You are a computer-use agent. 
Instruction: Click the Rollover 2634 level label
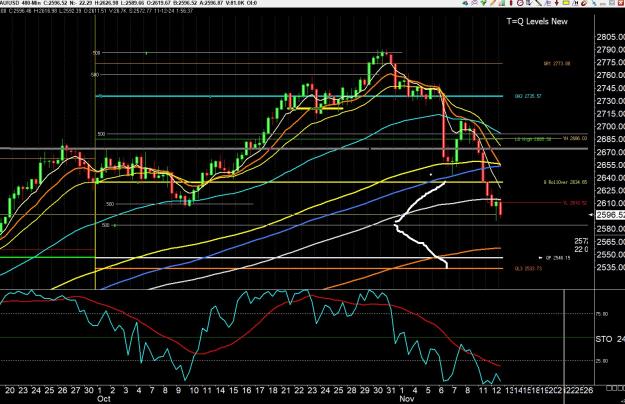[x=565, y=182]
